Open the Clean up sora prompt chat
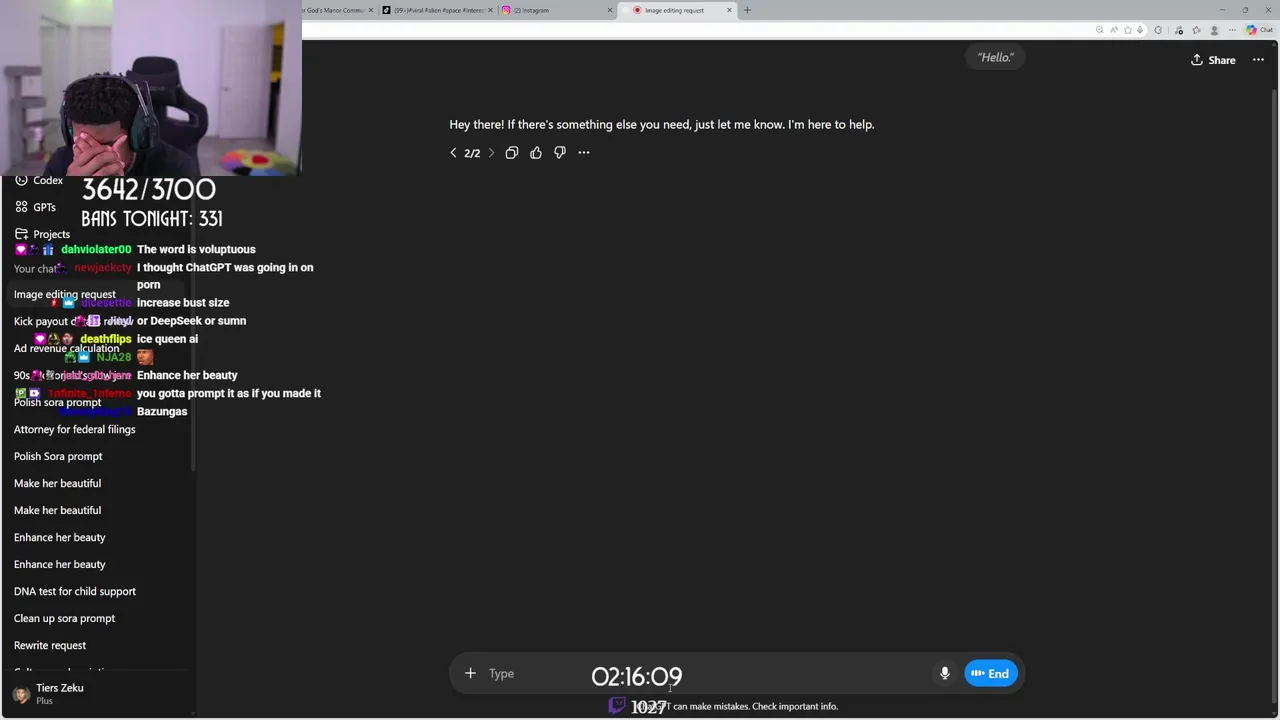Screen dimensions: 1280x720 [65, 618]
